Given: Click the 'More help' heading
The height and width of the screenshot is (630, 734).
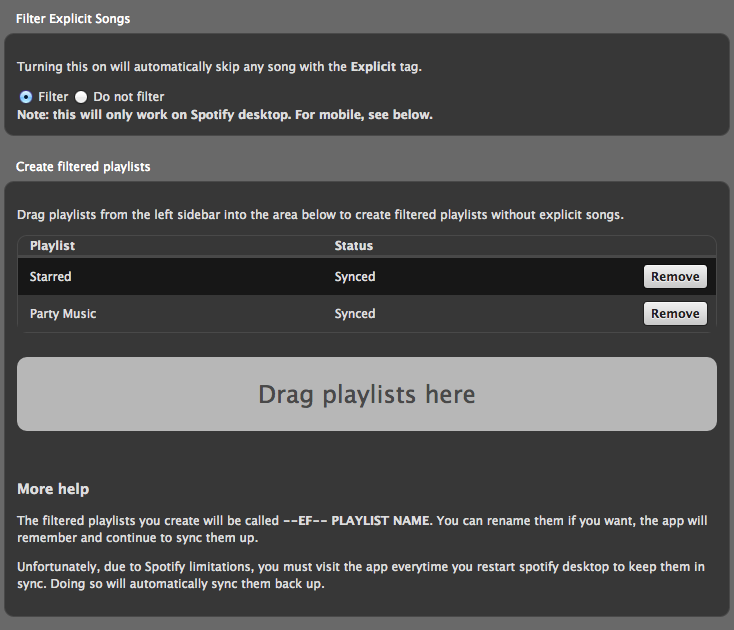Looking at the screenshot, I should point(53,489).
